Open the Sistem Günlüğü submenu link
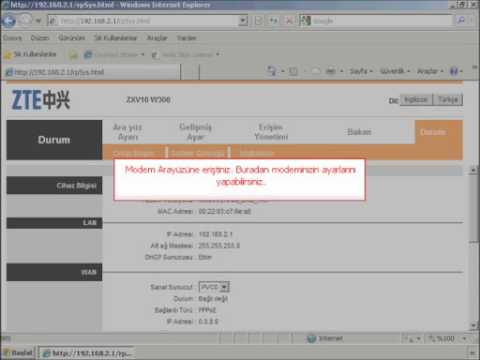The width and height of the screenshot is (480, 360). (x=198, y=153)
